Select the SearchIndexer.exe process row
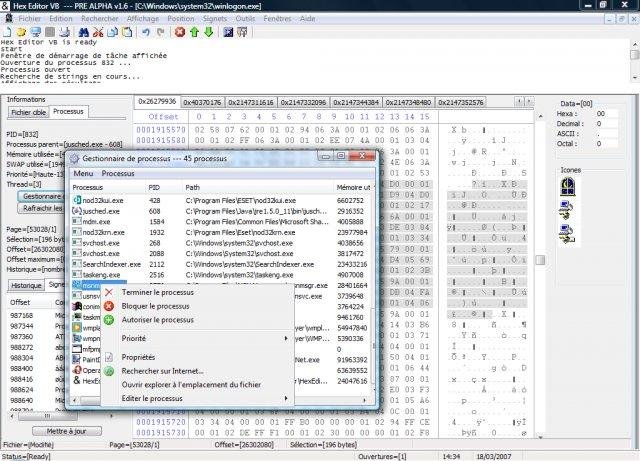The width and height of the screenshot is (640, 461). (220, 264)
